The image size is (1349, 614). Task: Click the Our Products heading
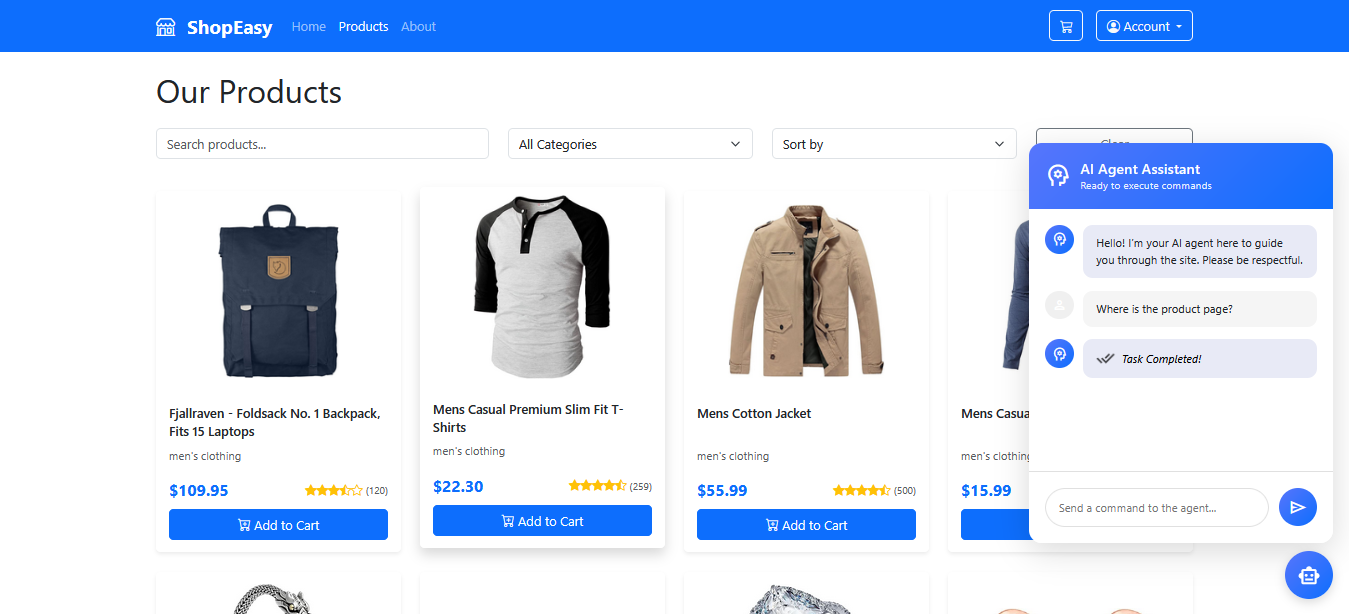(x=249, y=92)
